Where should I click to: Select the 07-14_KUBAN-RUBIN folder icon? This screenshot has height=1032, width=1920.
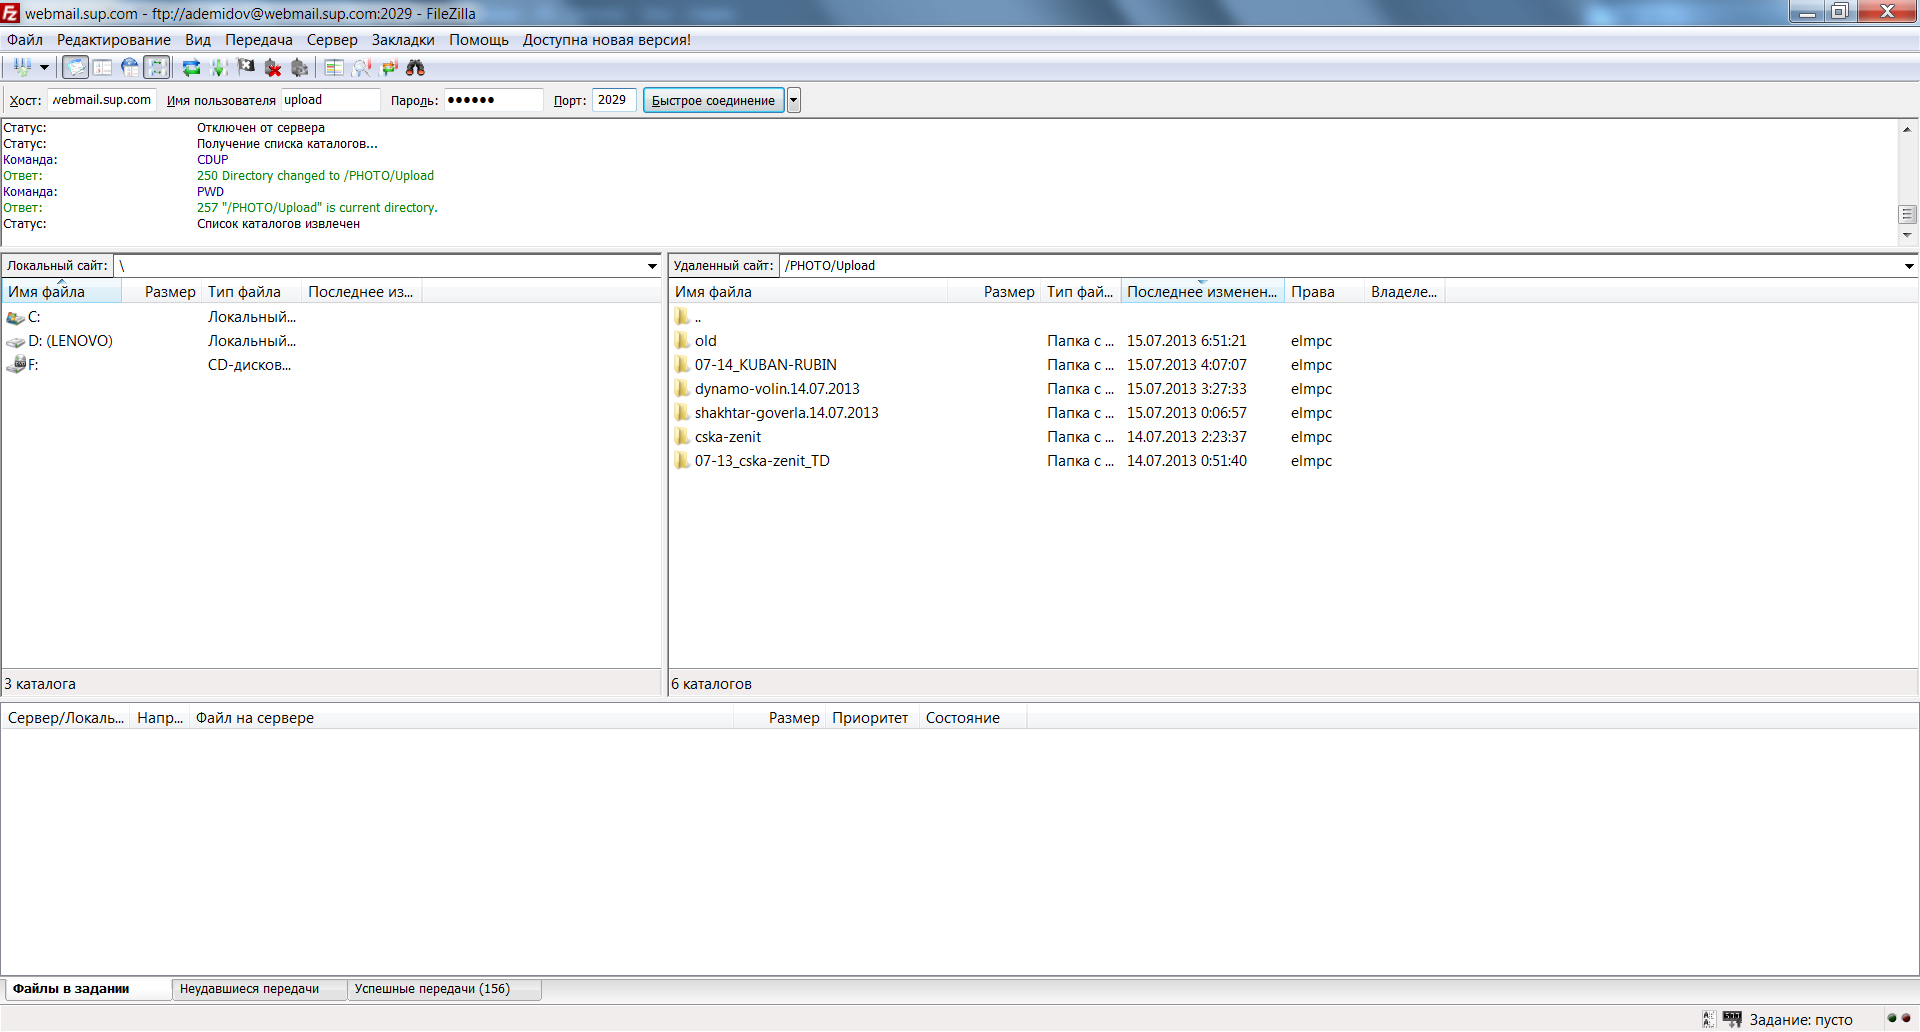click(682, 365)
